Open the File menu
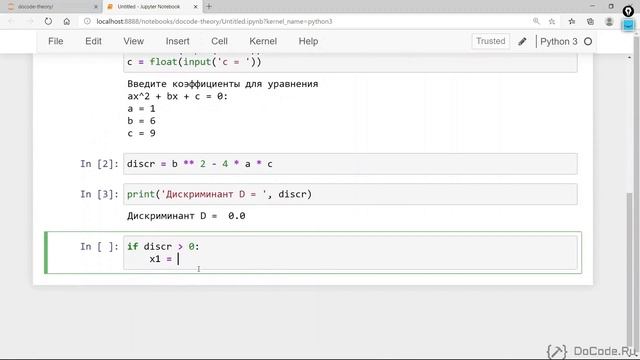The image size is (640, 360). click(56, 41)
